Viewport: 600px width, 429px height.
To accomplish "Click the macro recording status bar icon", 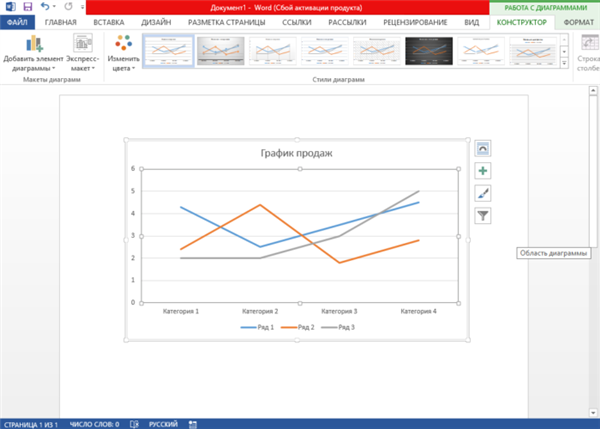I will [193, 424].
